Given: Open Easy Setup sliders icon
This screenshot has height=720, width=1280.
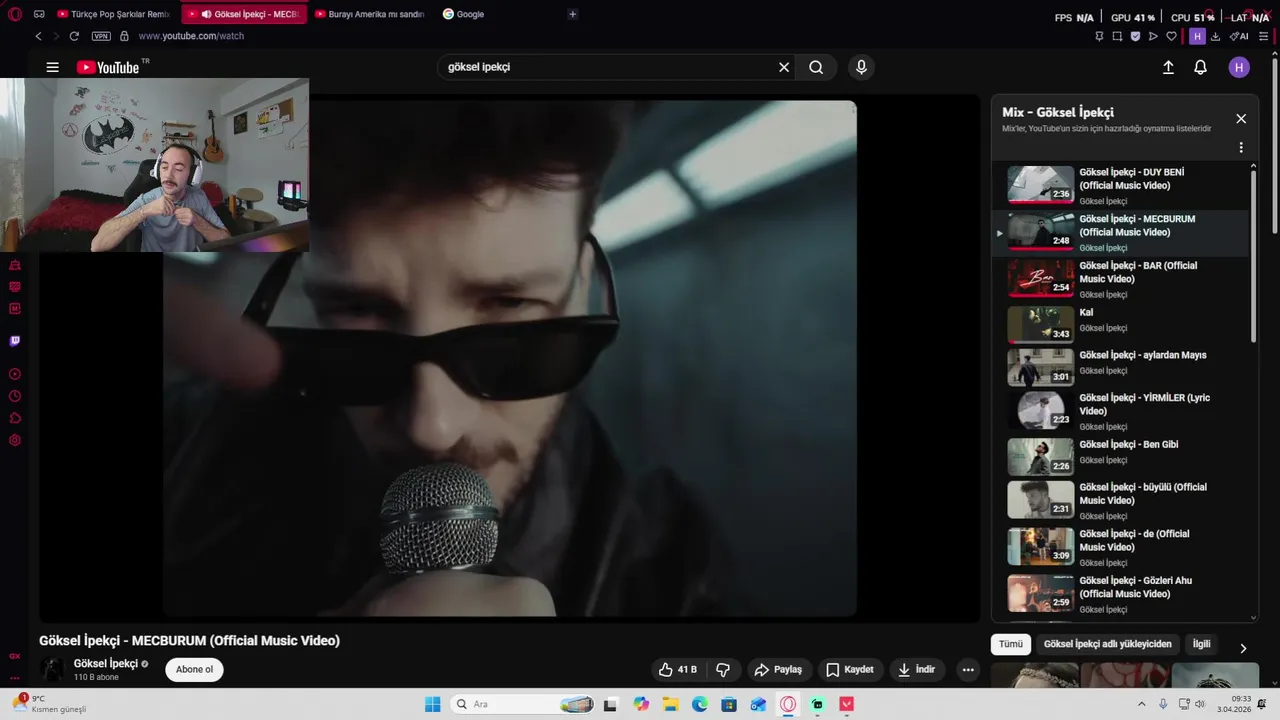Looking at the screenshot, I should click(1263, 36).
